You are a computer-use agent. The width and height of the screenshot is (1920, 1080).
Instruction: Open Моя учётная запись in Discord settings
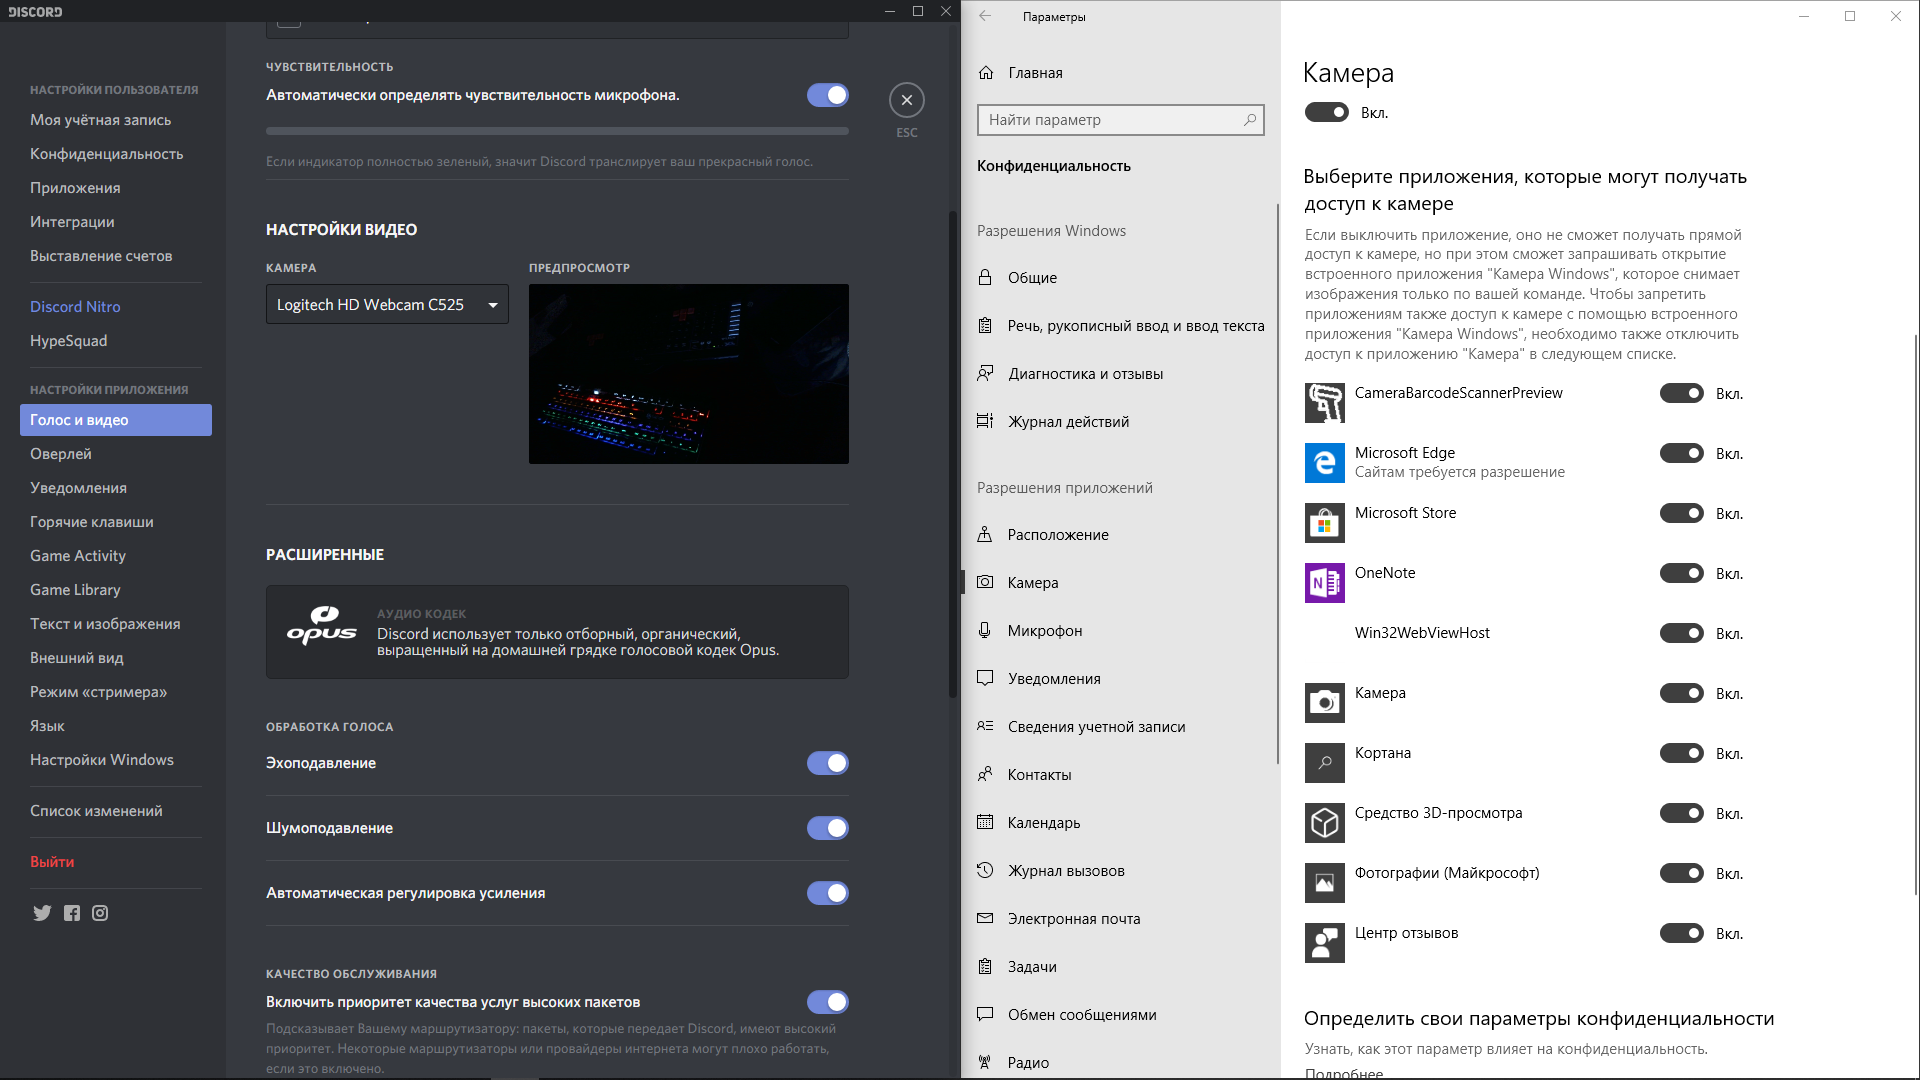pyautogui.click(x=116, y=120)
